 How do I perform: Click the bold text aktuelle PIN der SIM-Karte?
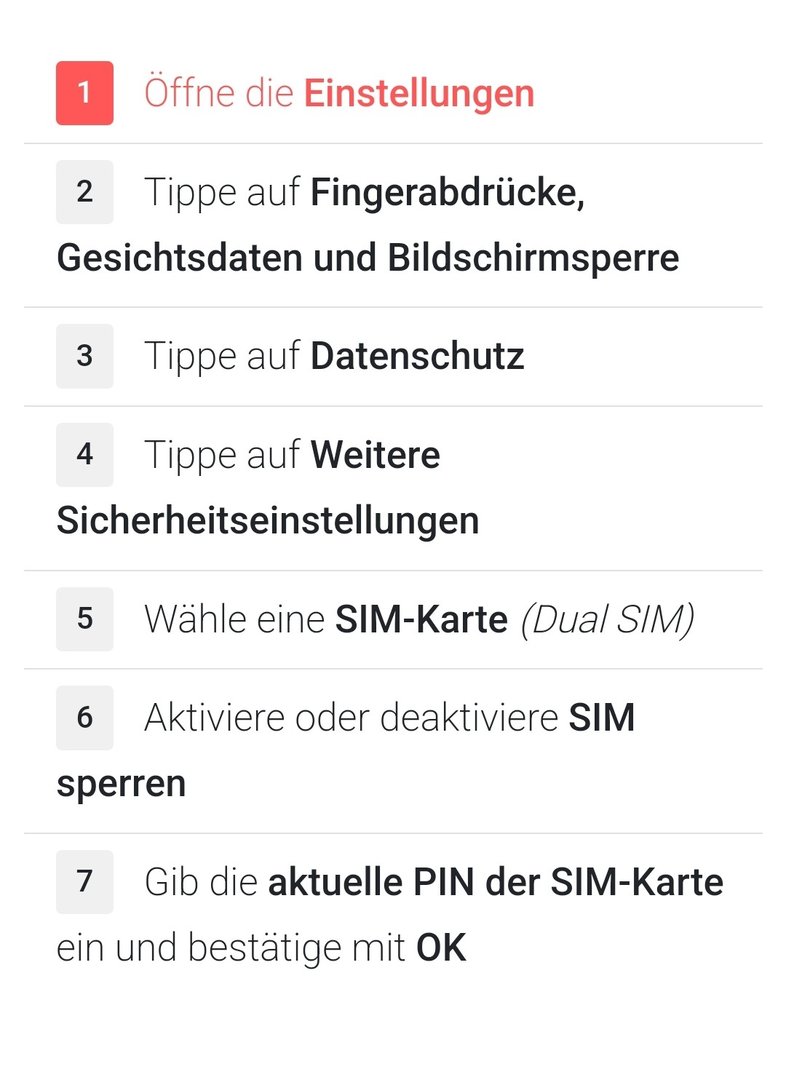pyautogui.click(x=495, y=882)
